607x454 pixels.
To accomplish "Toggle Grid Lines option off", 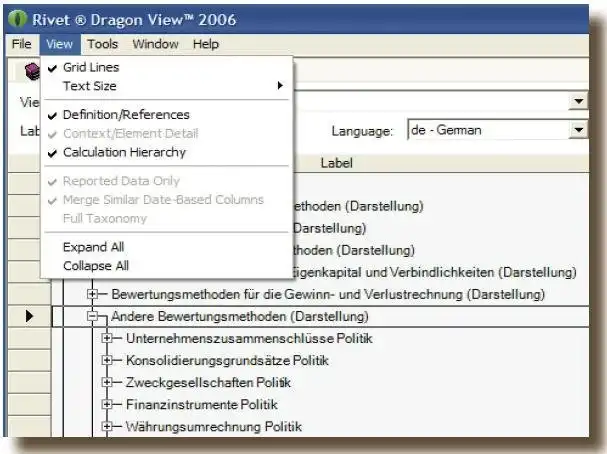I will (166, 67).
